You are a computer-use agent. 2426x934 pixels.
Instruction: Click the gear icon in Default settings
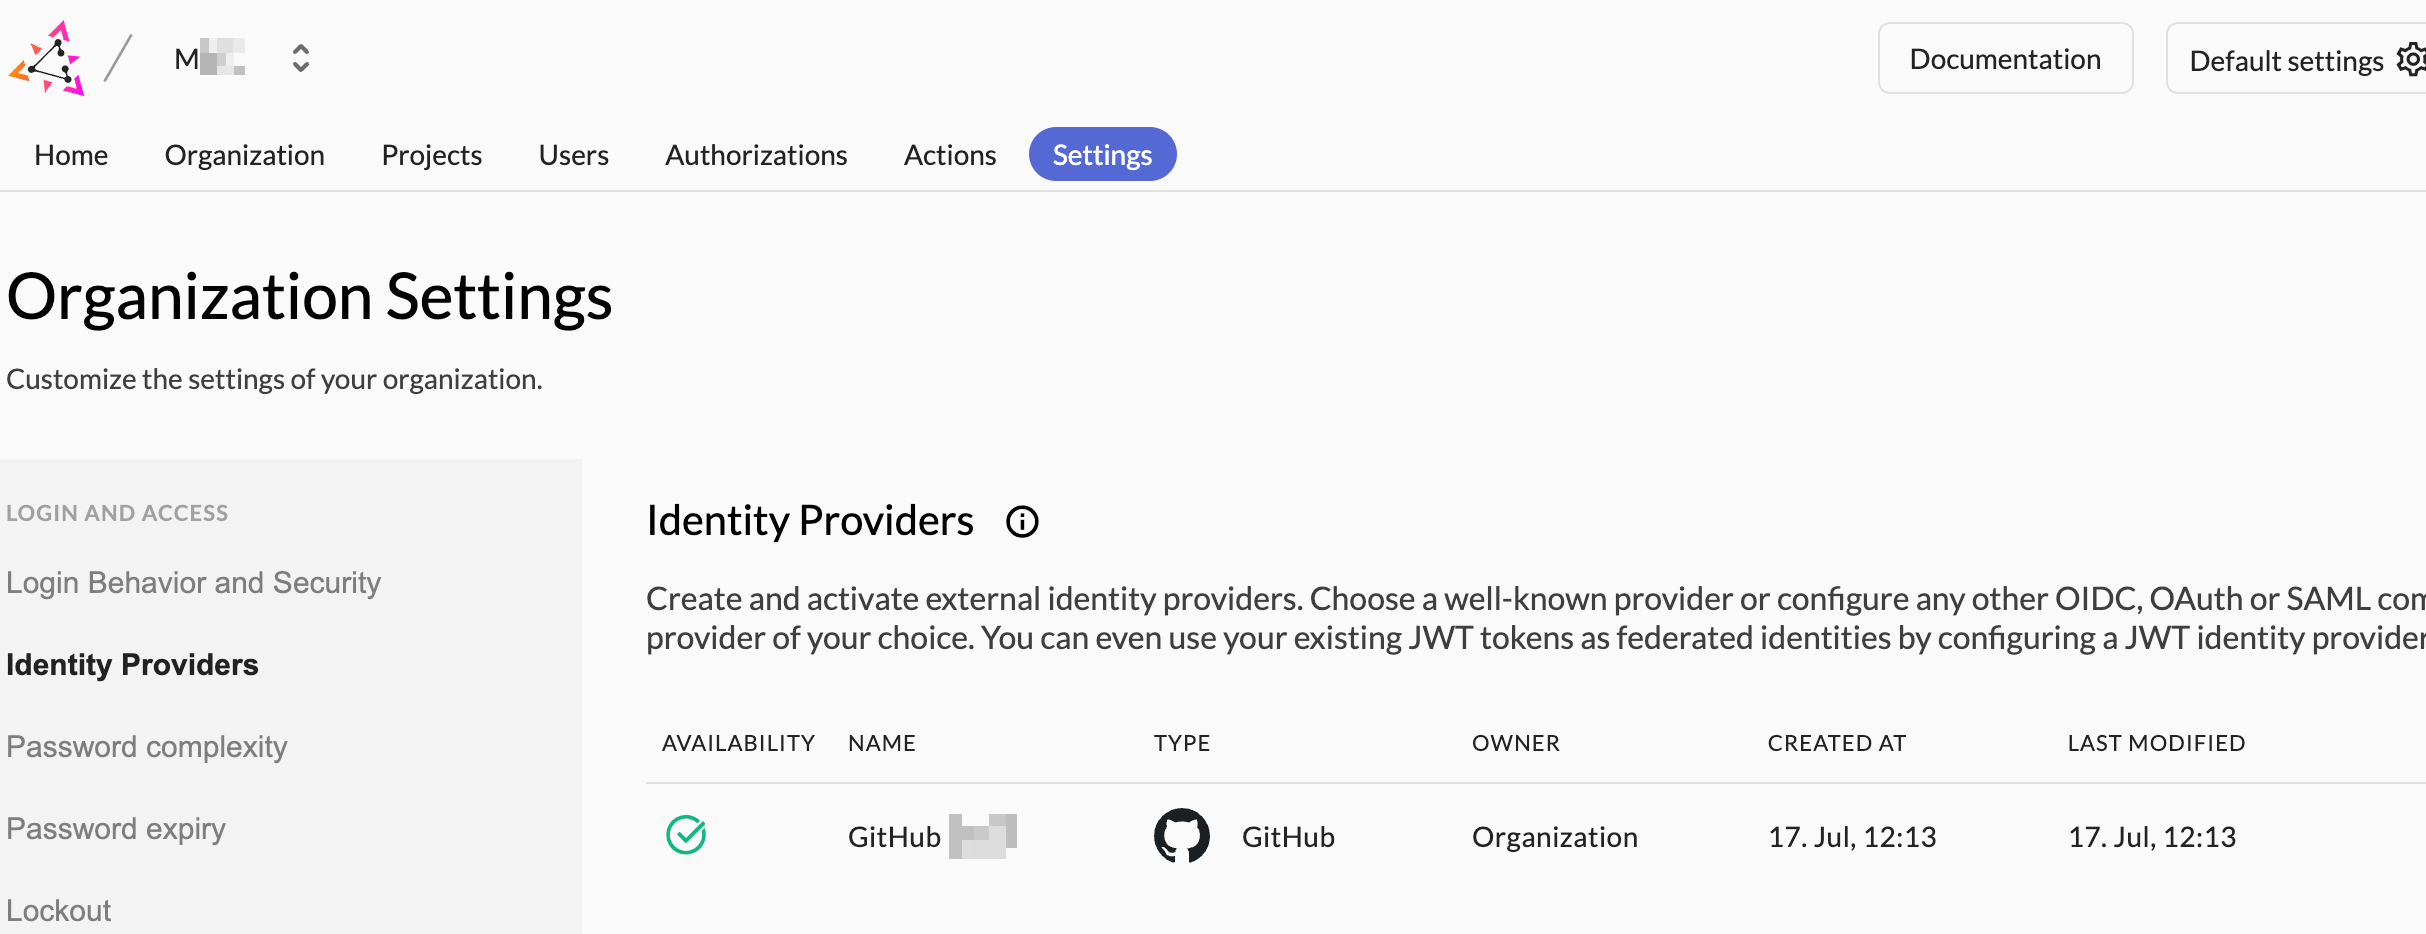pyautogui.click(x=2412, y=60)
